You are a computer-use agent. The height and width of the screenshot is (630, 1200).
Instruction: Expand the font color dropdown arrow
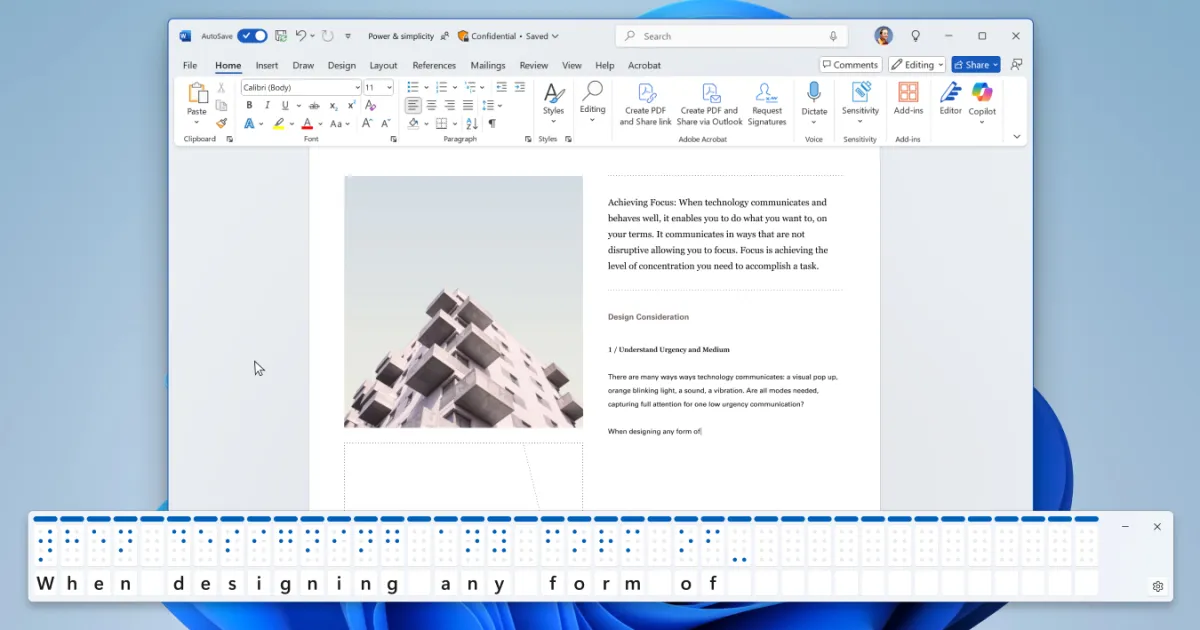[320, 123]
